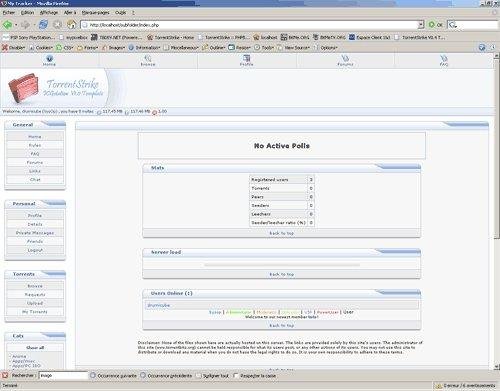Click the ratio icon in welcome bar
500x391 pixels.
155,112
